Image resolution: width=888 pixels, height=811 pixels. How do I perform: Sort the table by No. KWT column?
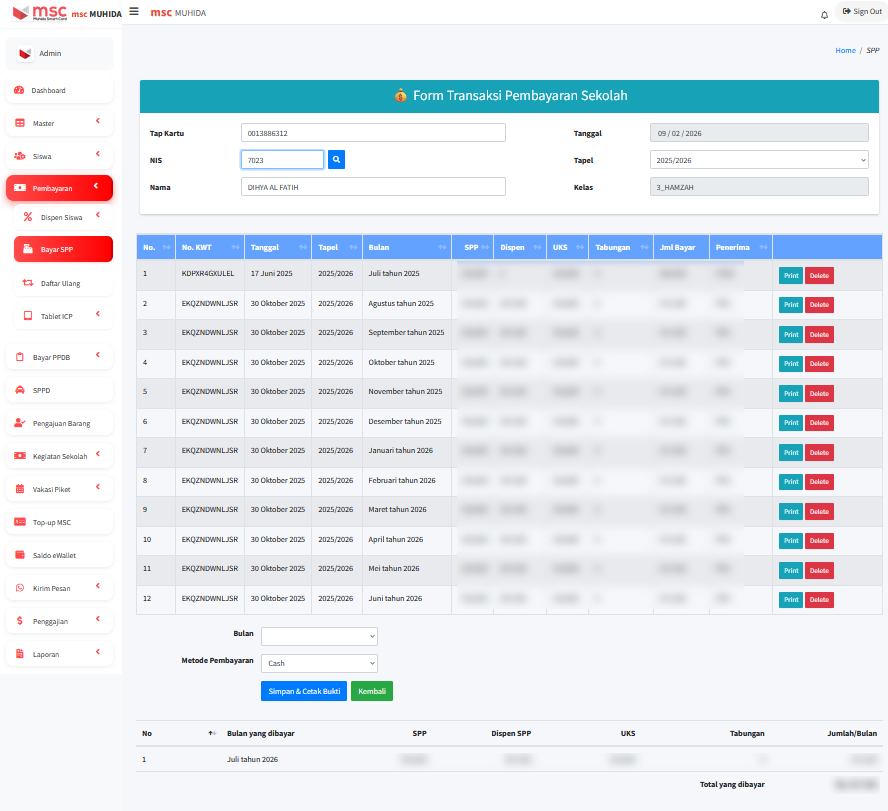tap(208, 247)
